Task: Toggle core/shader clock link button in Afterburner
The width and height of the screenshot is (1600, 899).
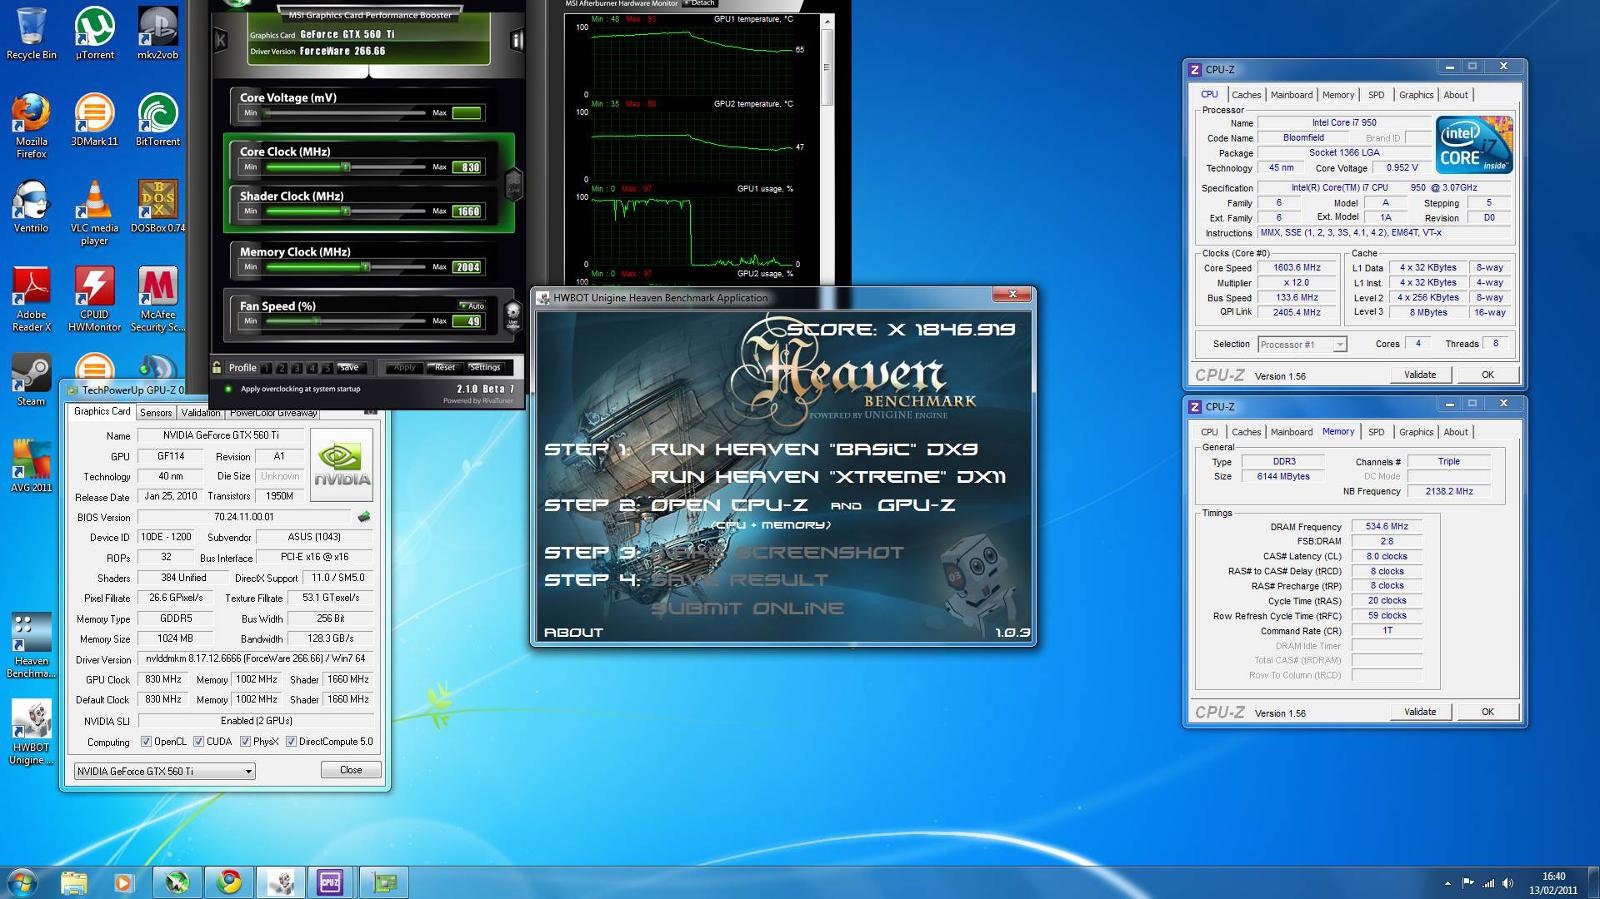Action: tap(514, 184)
